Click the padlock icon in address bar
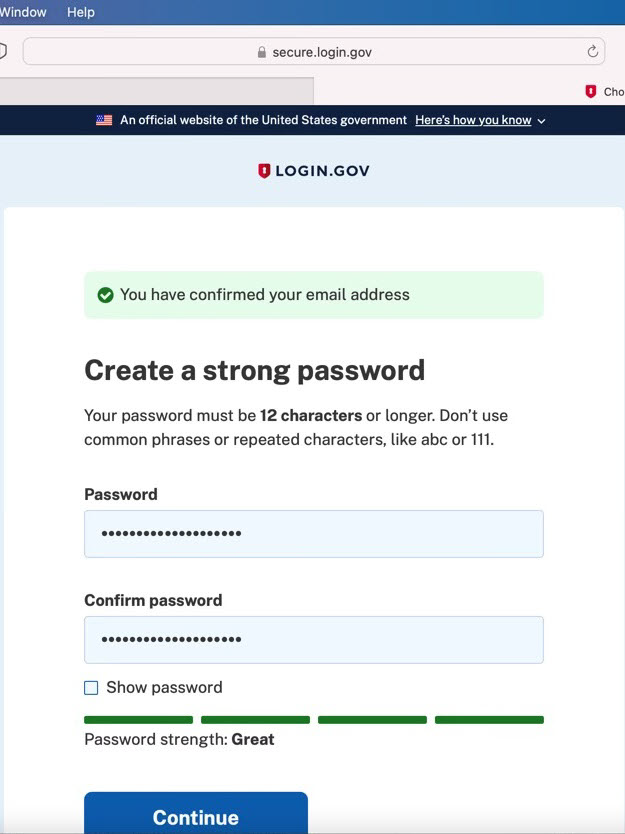This screenshot has height=834, width=625. 262,52
